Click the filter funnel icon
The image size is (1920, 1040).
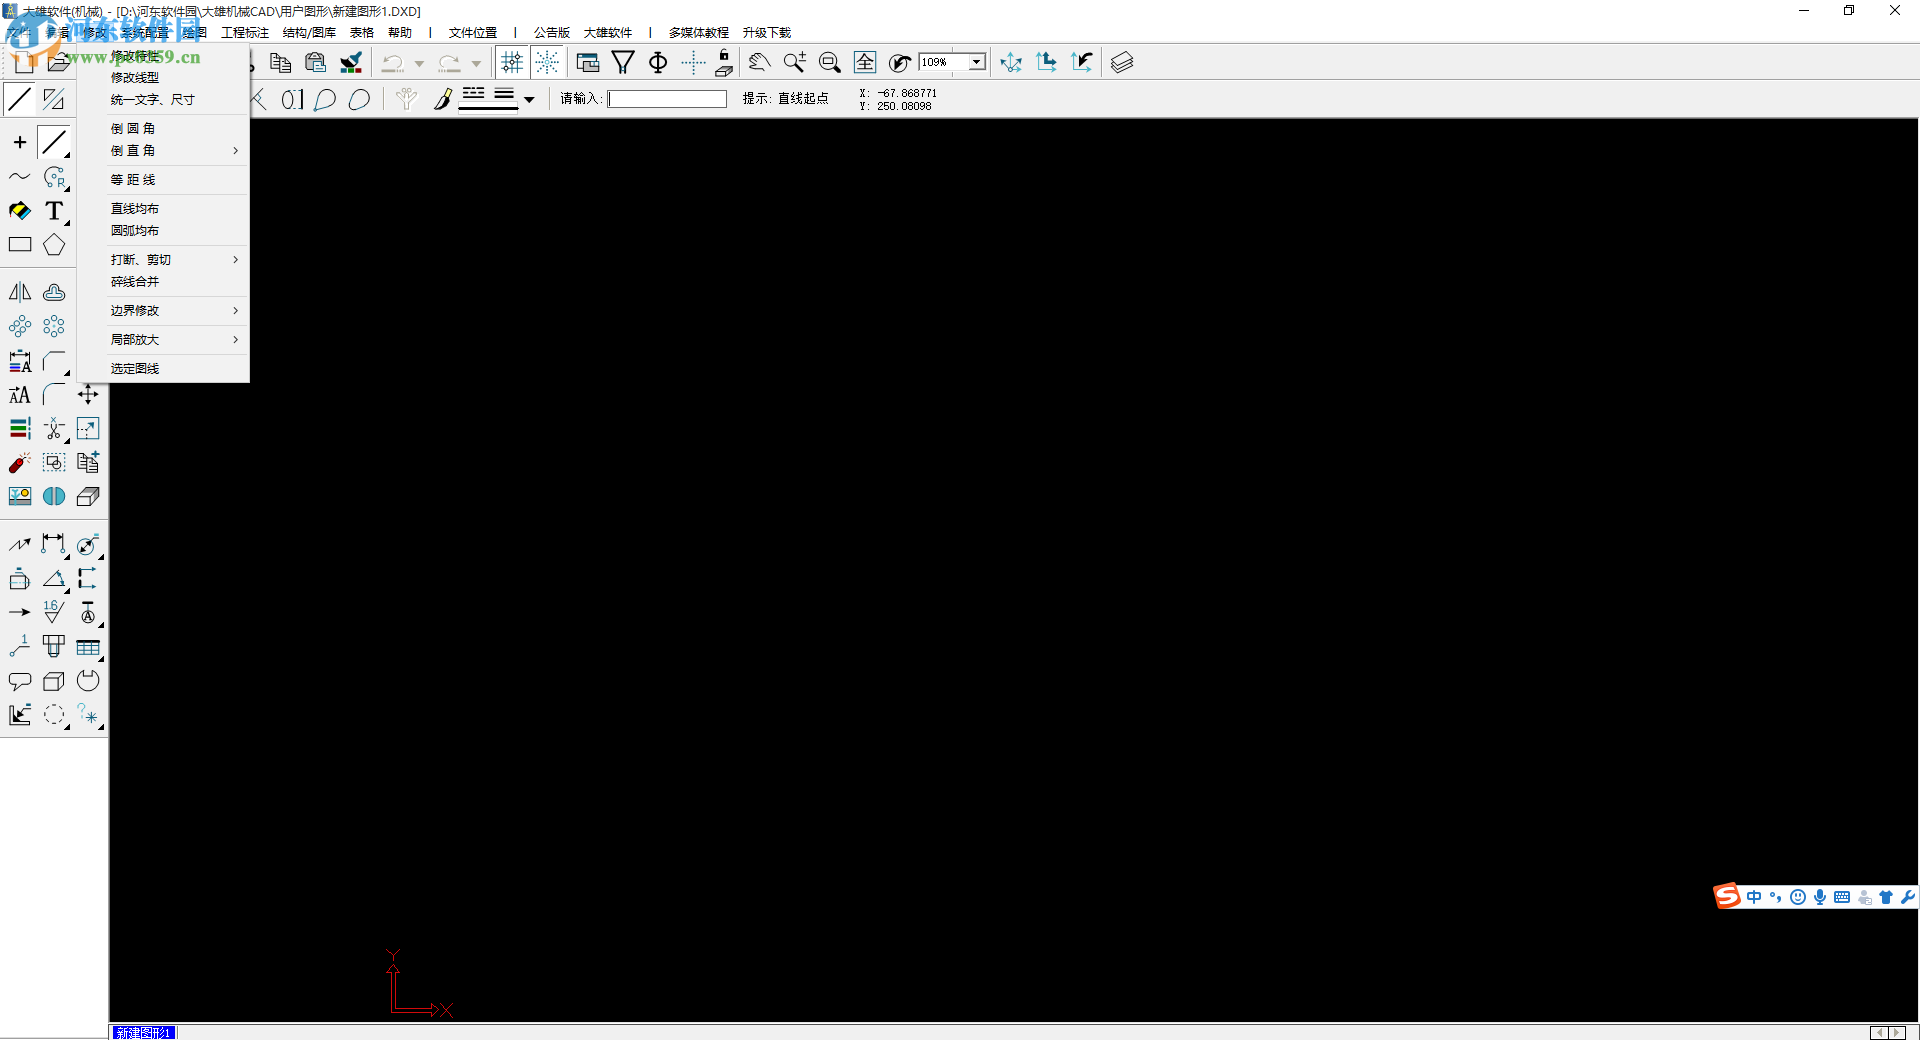click(623, 63)
